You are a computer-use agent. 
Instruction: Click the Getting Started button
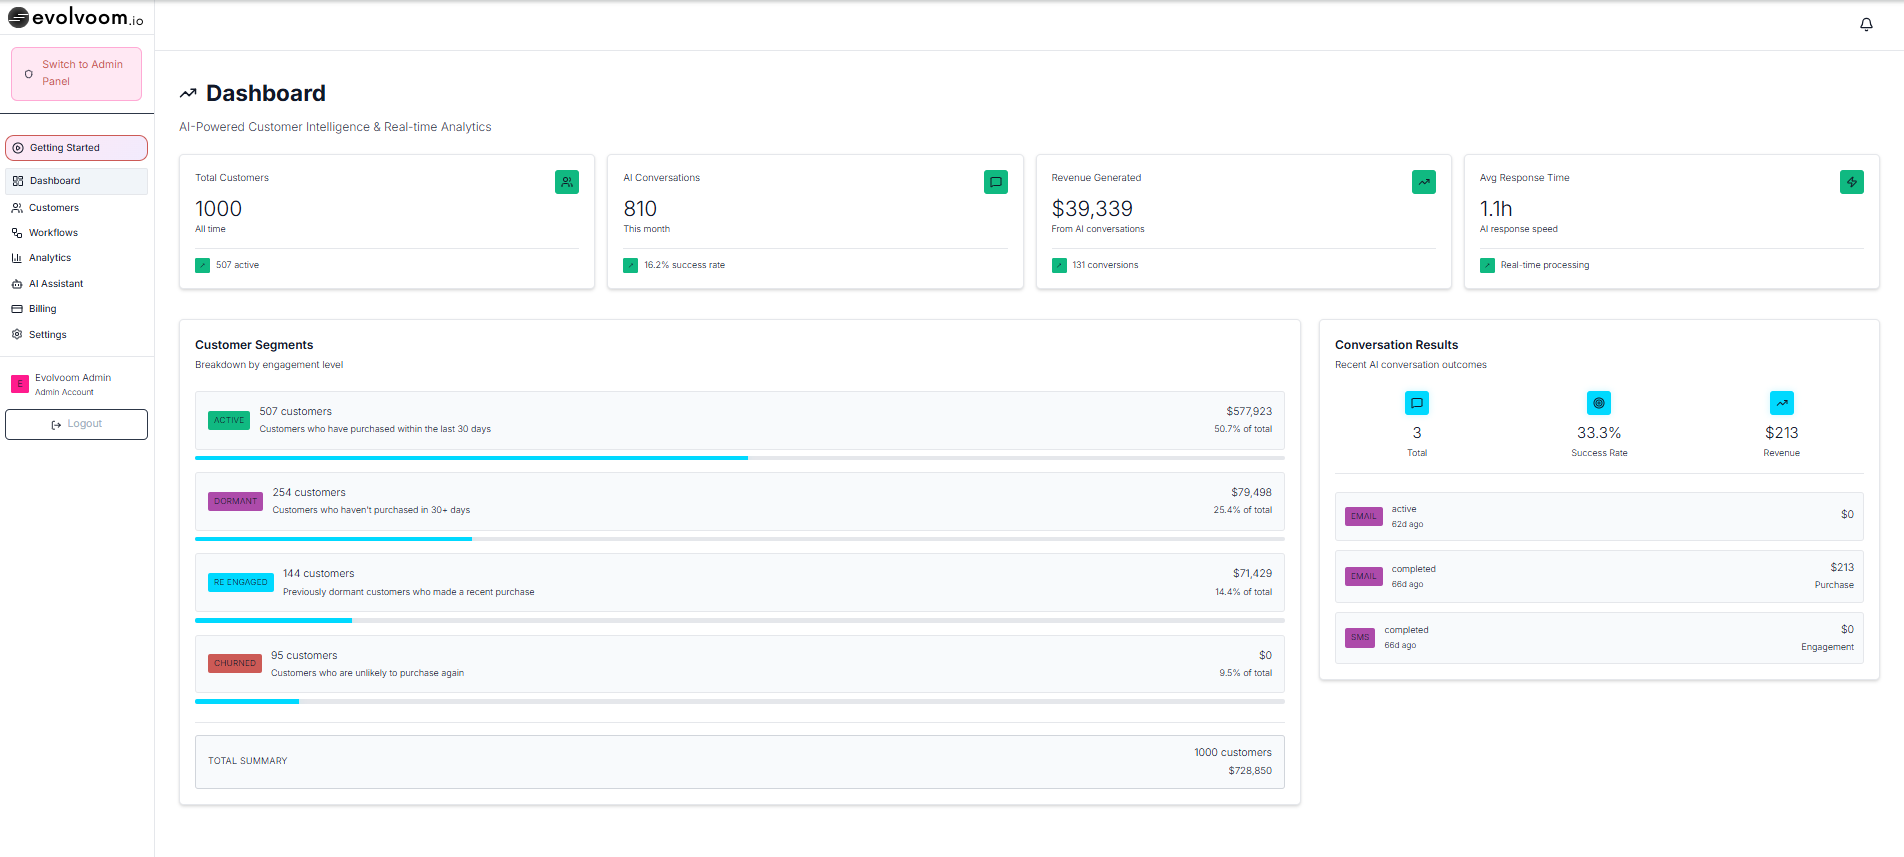point(76,148)
